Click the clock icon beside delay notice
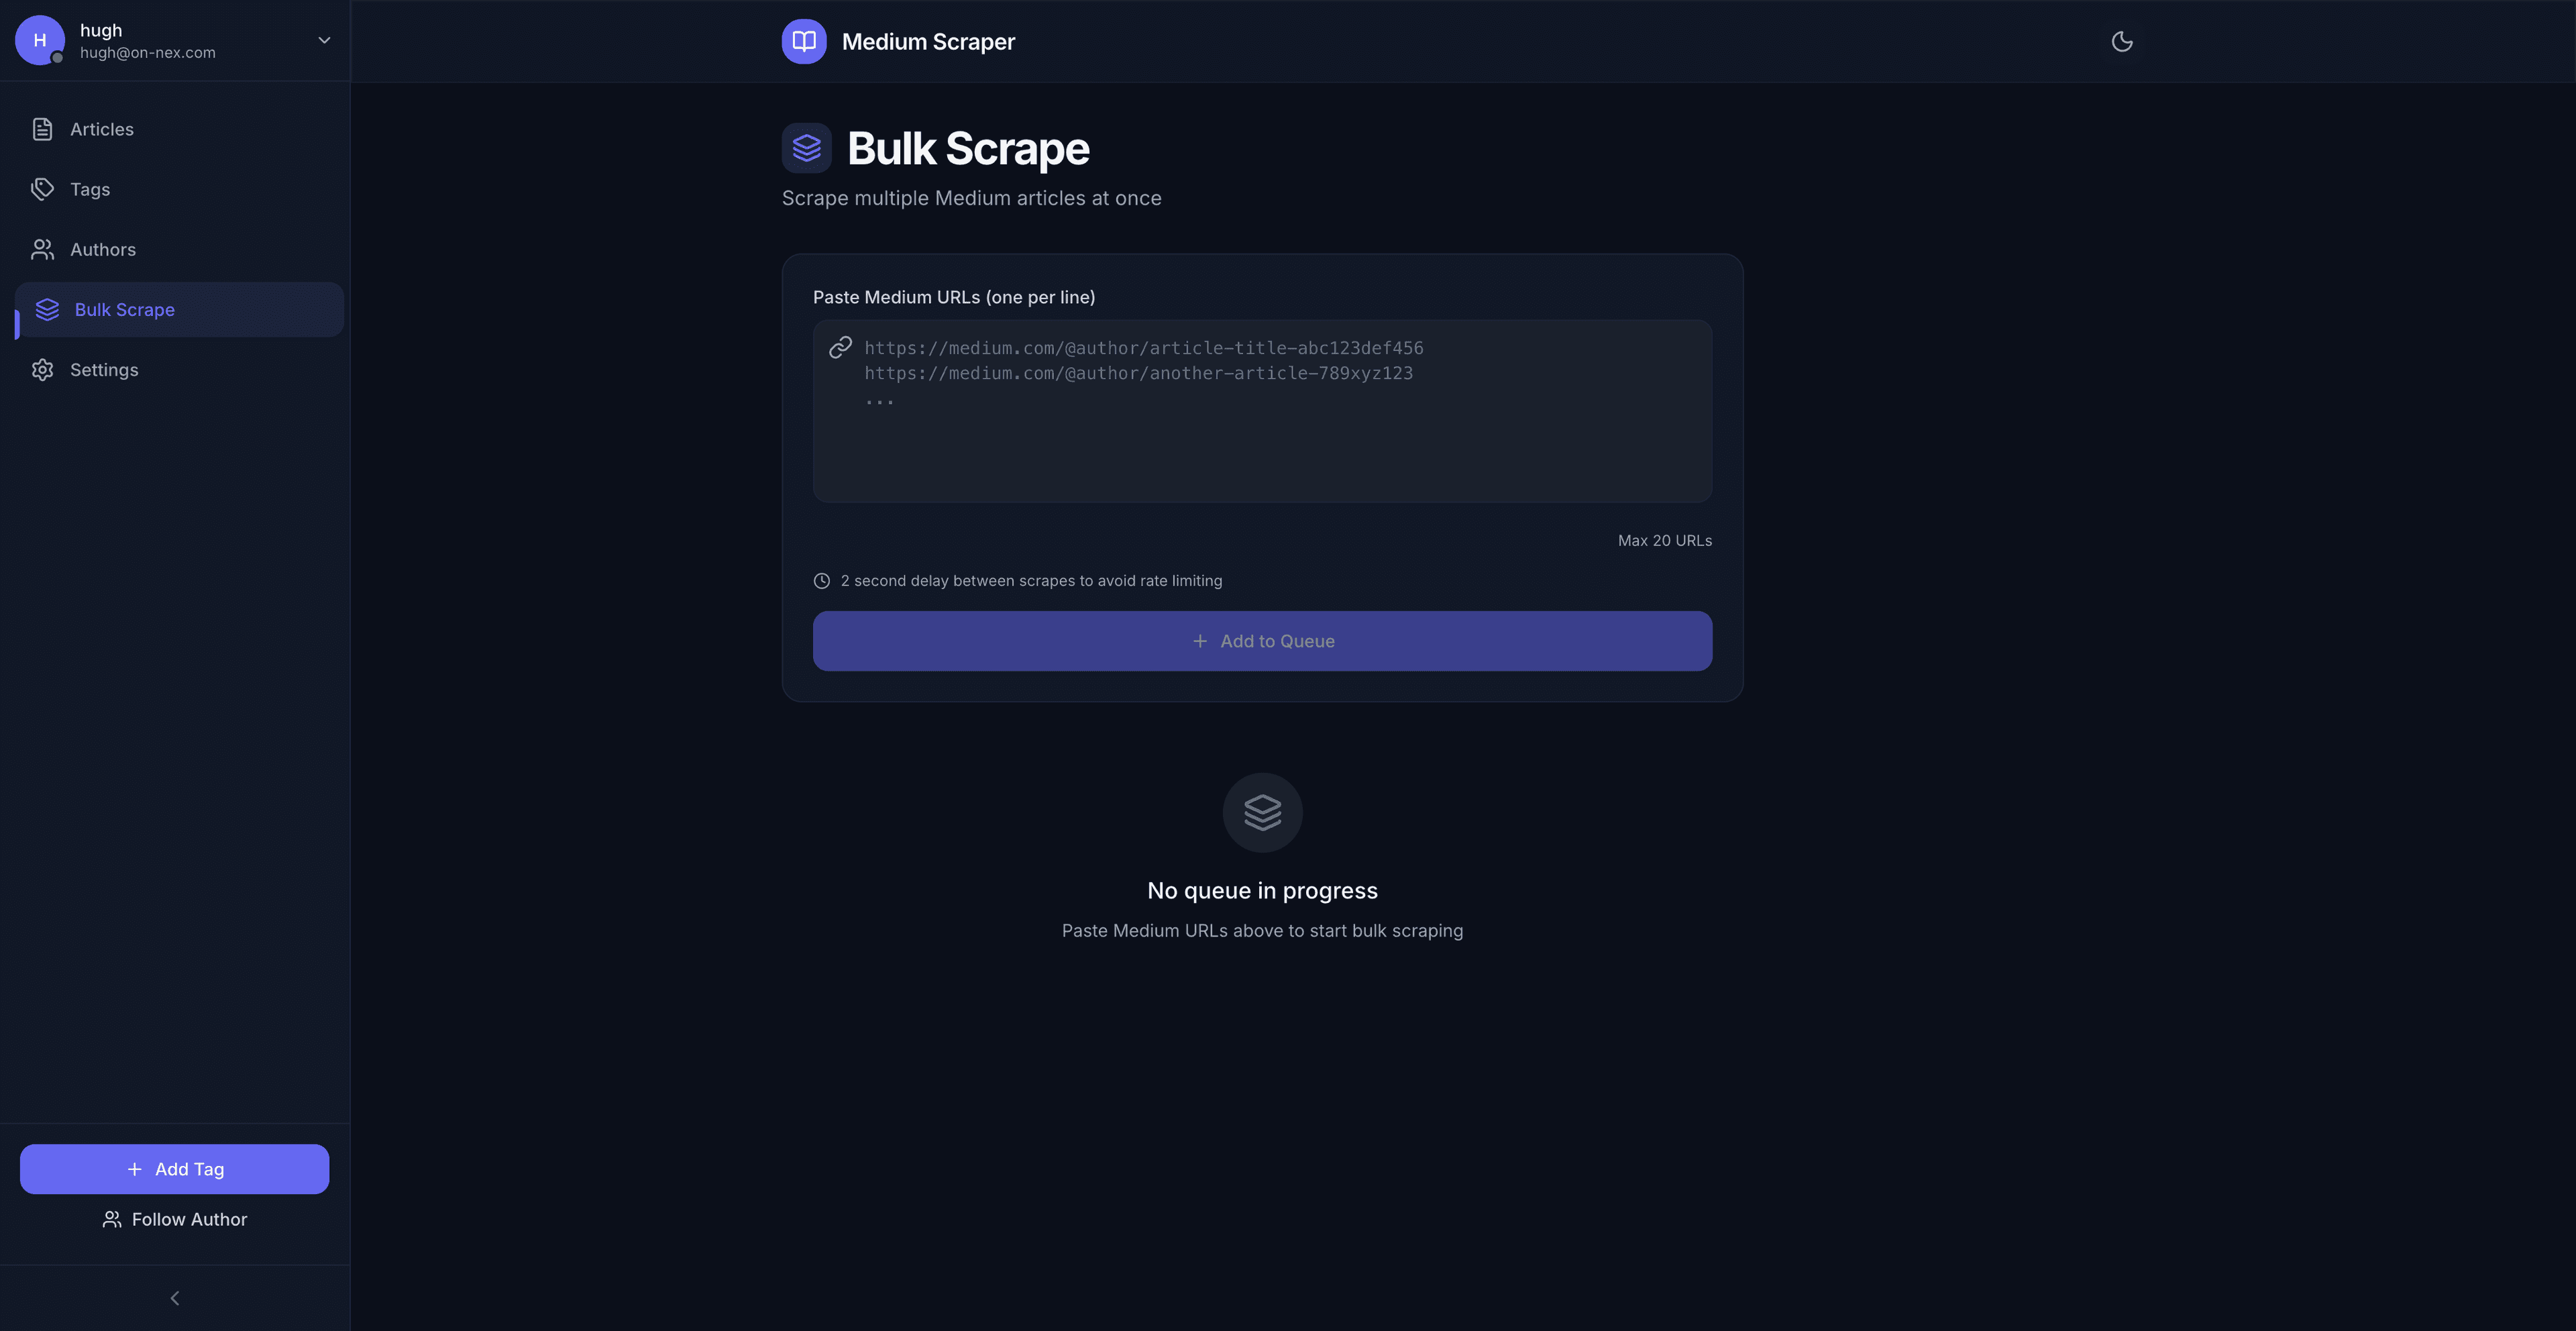Screen dimensions: 2576x1331 click(x=821, y=581)
